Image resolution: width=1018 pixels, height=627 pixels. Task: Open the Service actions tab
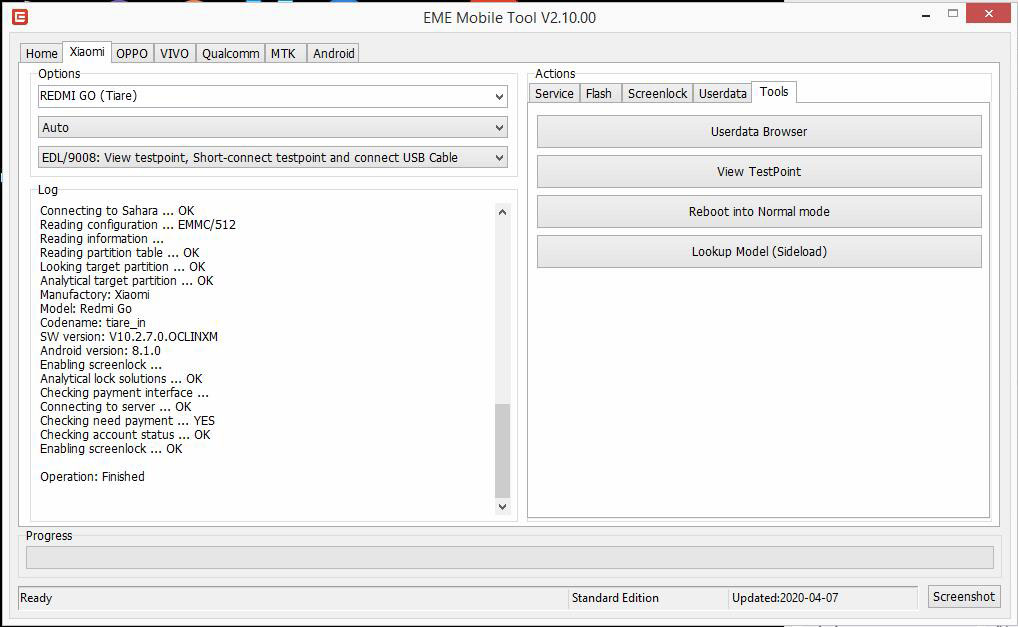(x=554, y=93)
